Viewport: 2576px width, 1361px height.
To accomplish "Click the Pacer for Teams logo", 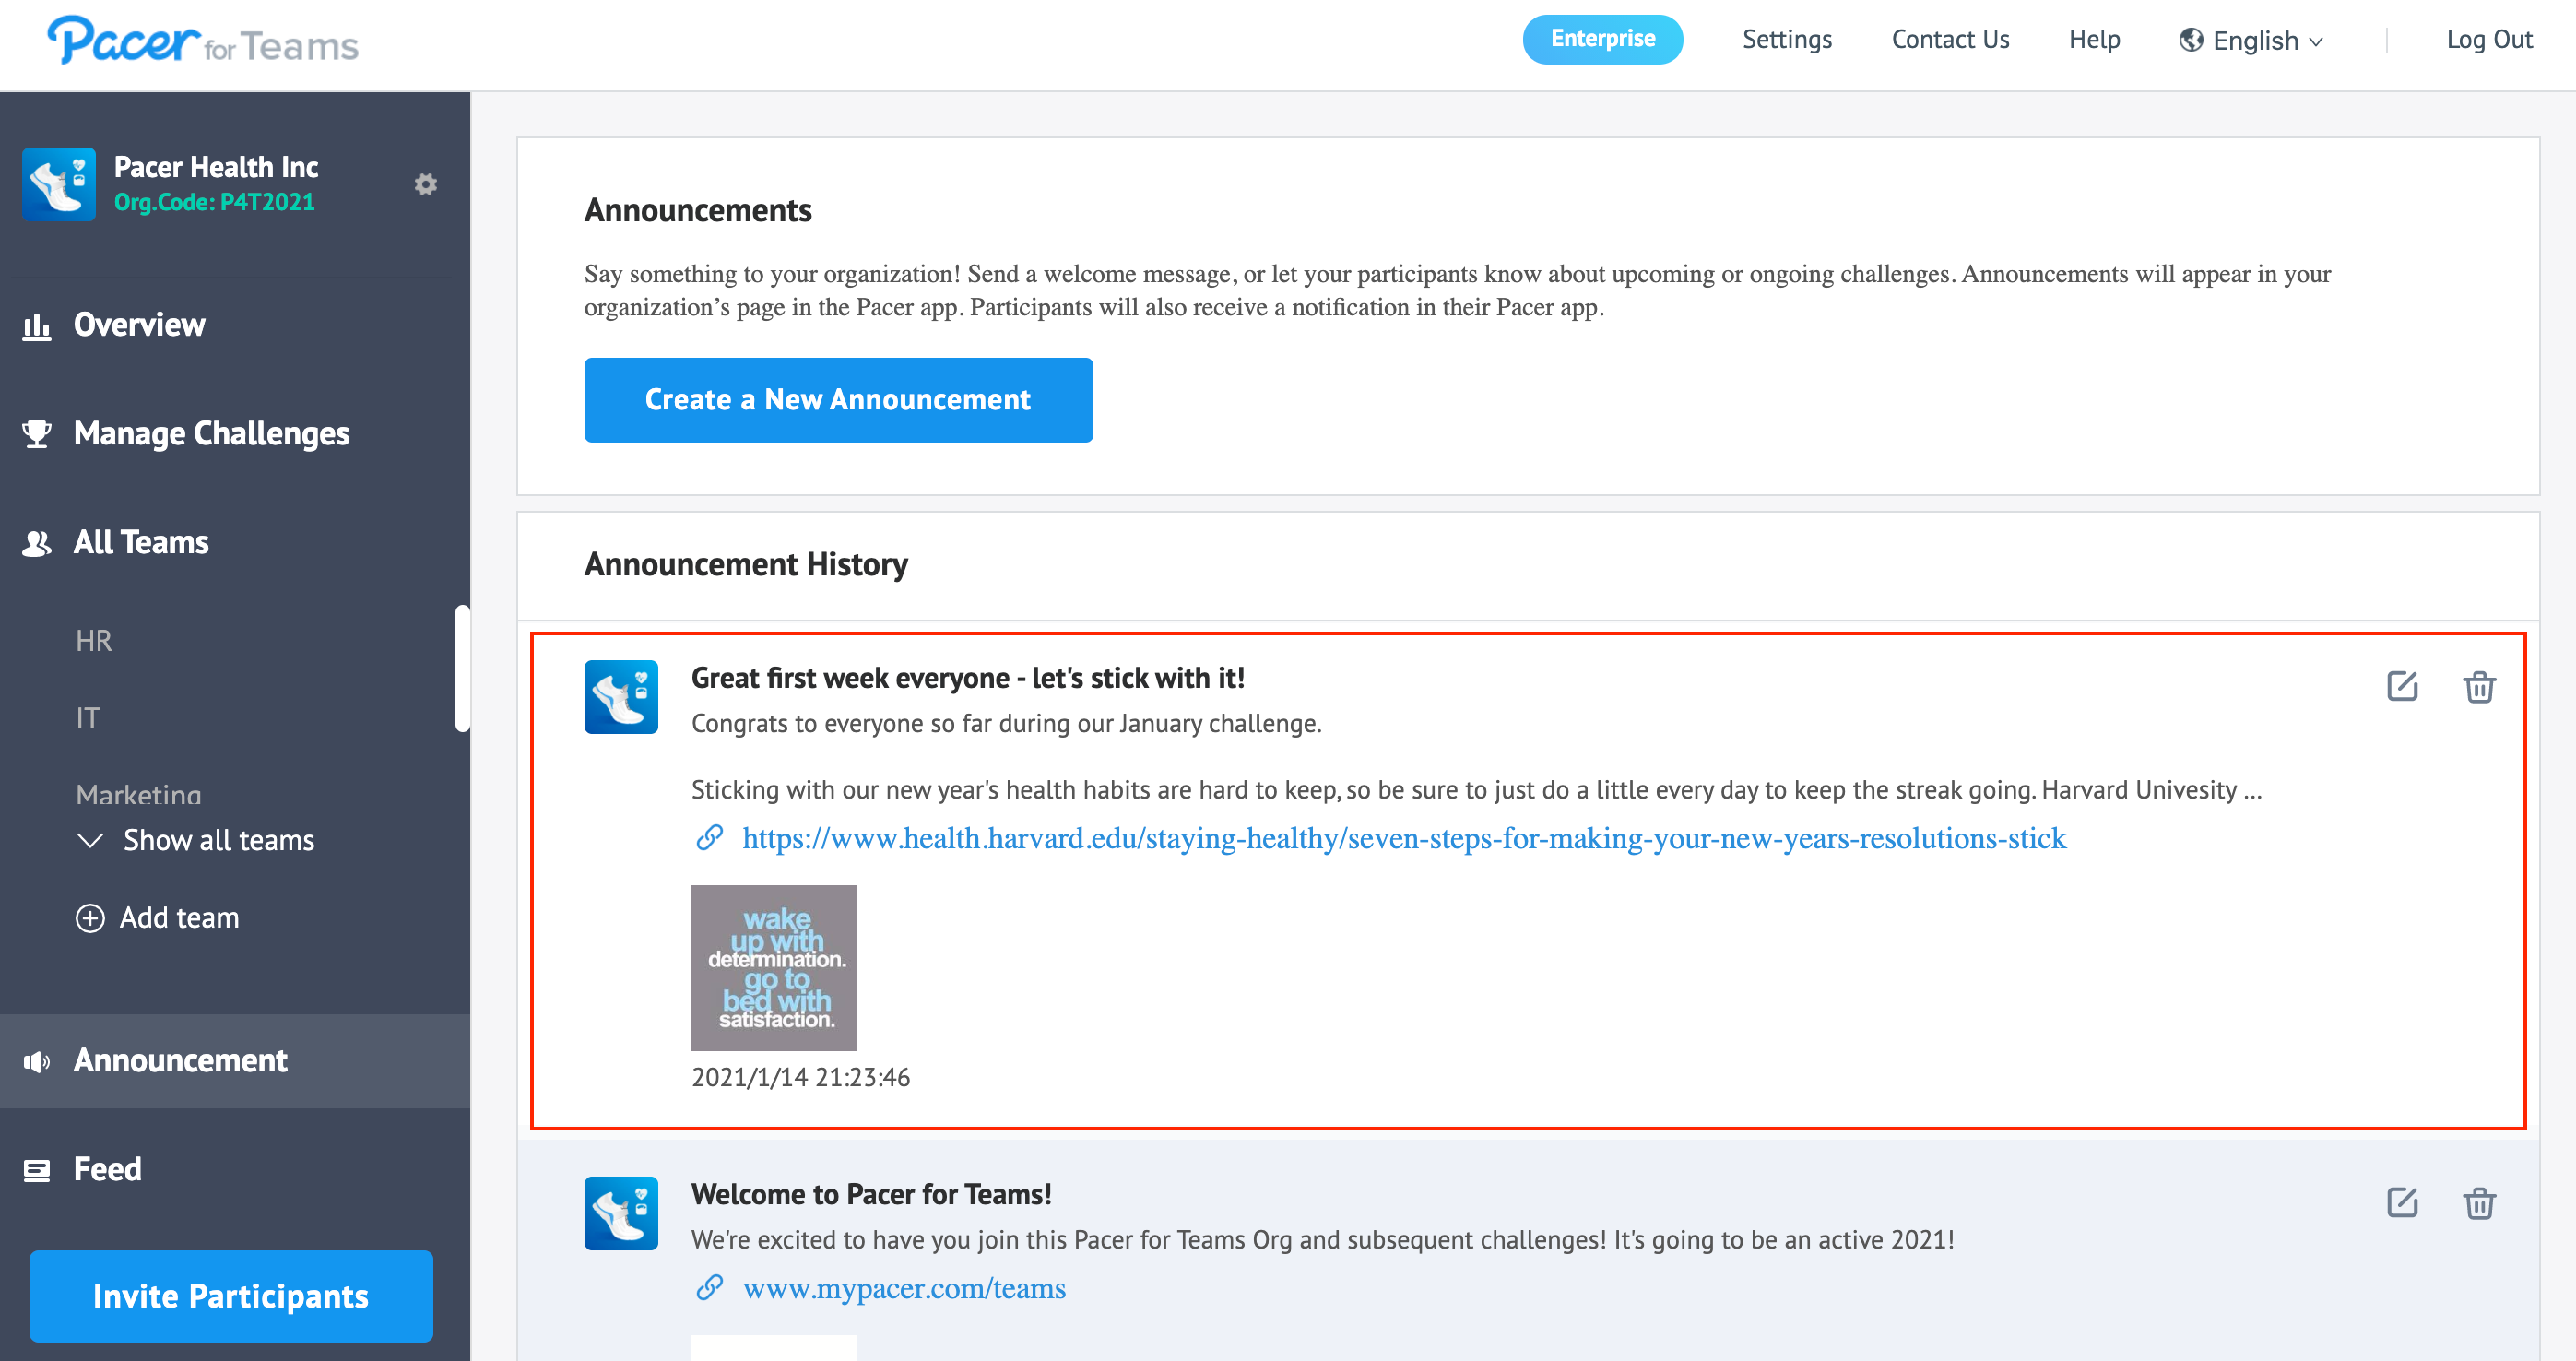I will 203,41.
